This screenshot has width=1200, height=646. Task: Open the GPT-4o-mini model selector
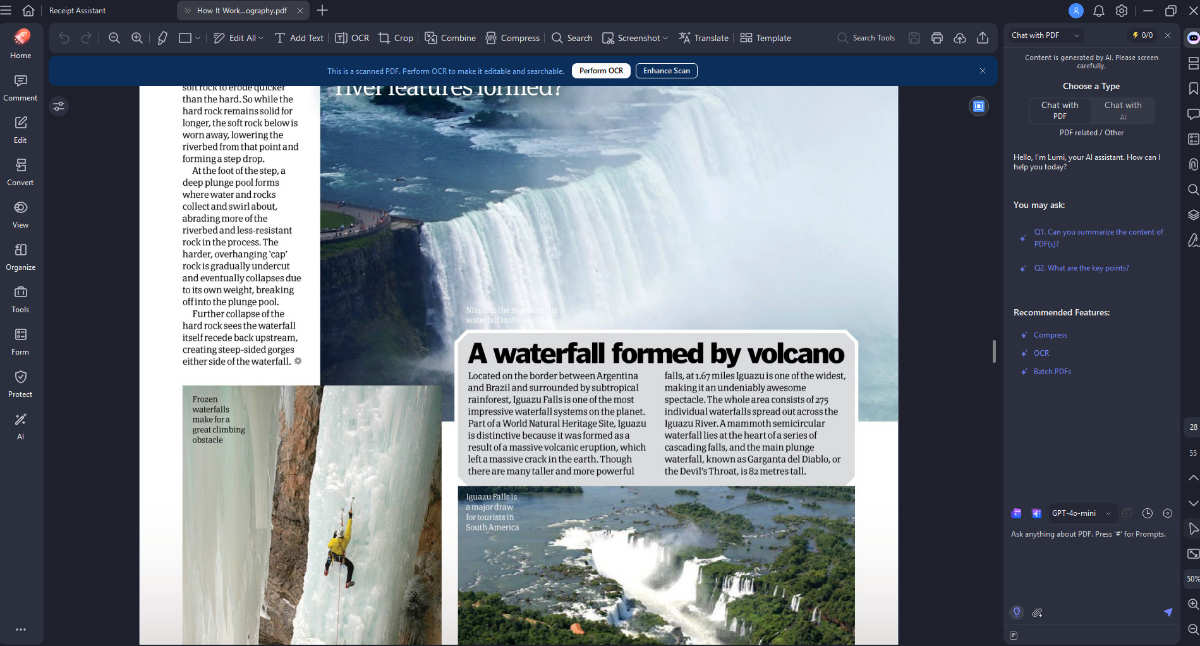1079,513
